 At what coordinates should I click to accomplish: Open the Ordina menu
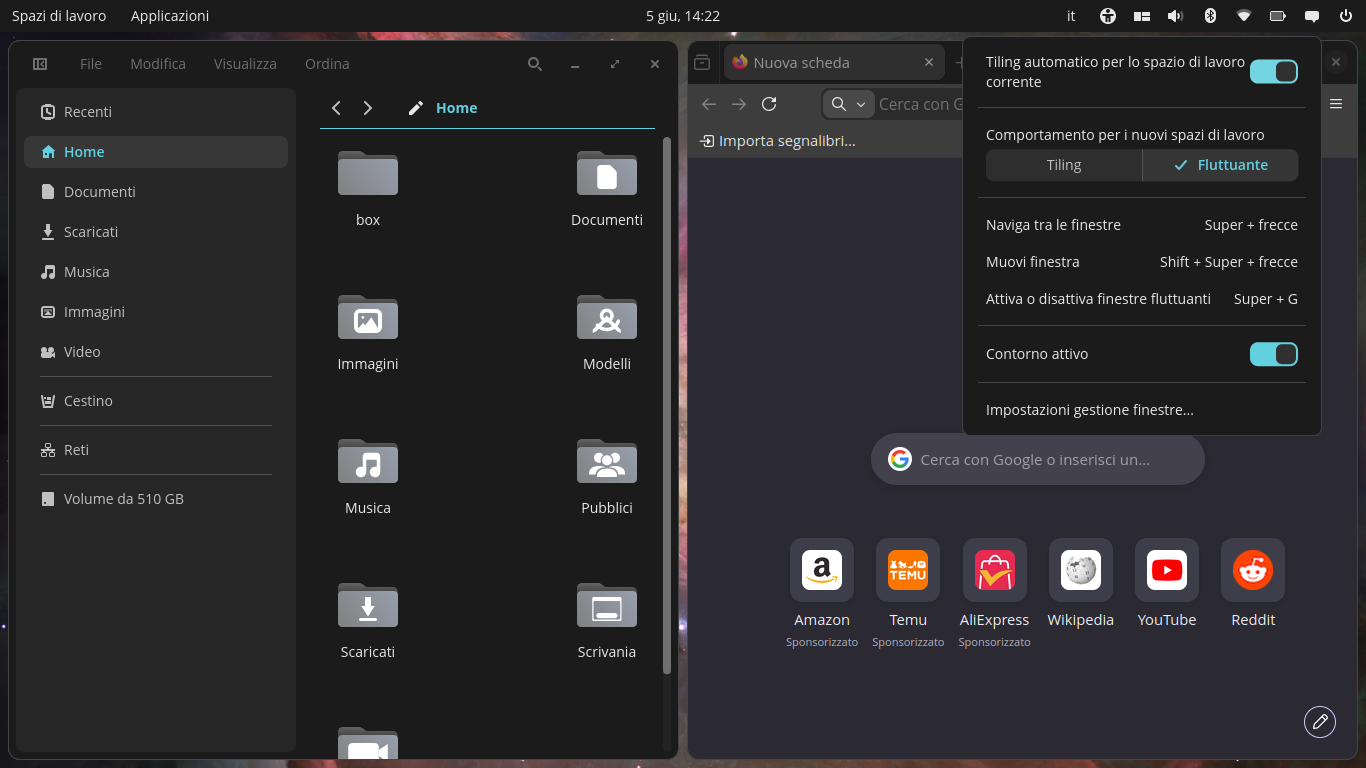click(x=327, y=64)
